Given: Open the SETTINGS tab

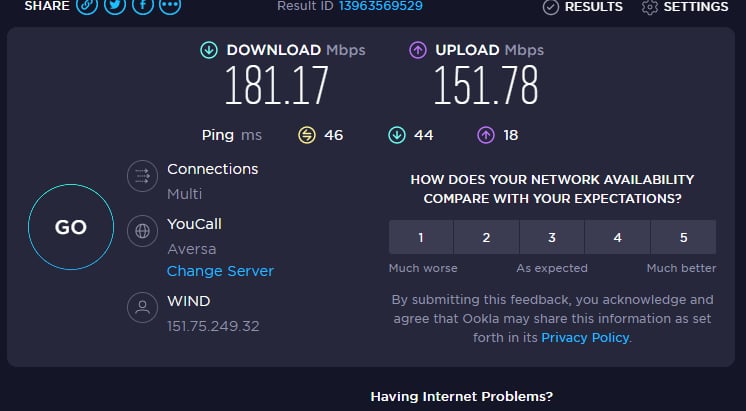Looking at the screenshot, I should pos(685,7).
